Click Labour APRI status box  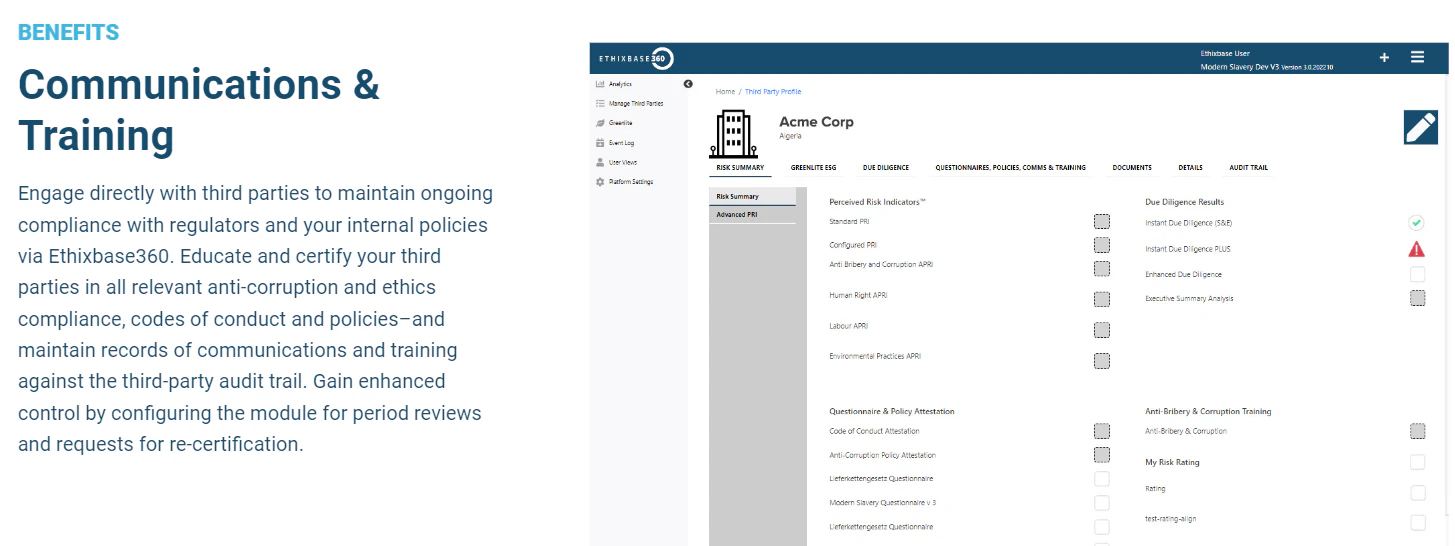1102,330
